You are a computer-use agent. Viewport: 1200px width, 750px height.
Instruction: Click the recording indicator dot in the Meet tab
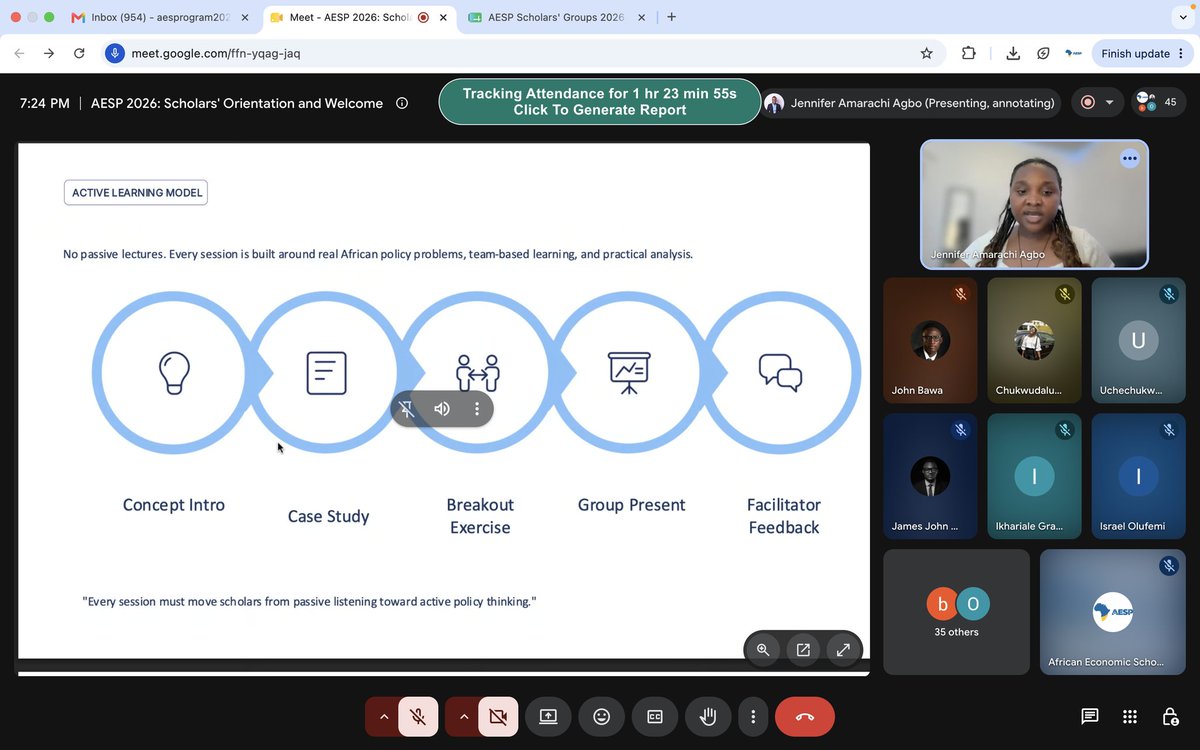pos(423,17)
